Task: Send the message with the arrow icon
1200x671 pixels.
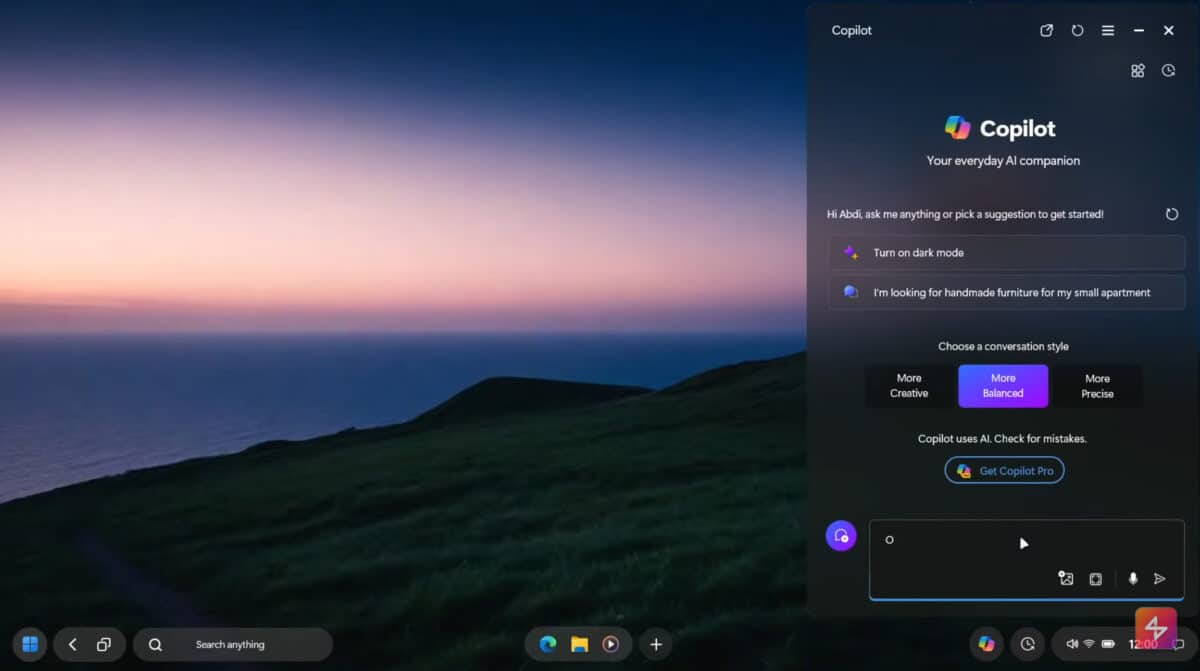Action: [x=1160, y=579]
